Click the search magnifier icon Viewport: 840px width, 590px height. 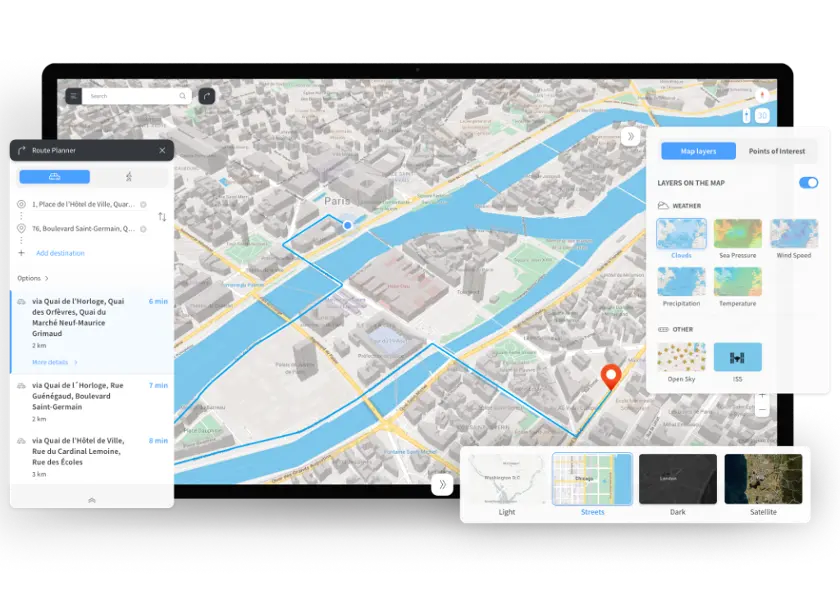[183, 95]
